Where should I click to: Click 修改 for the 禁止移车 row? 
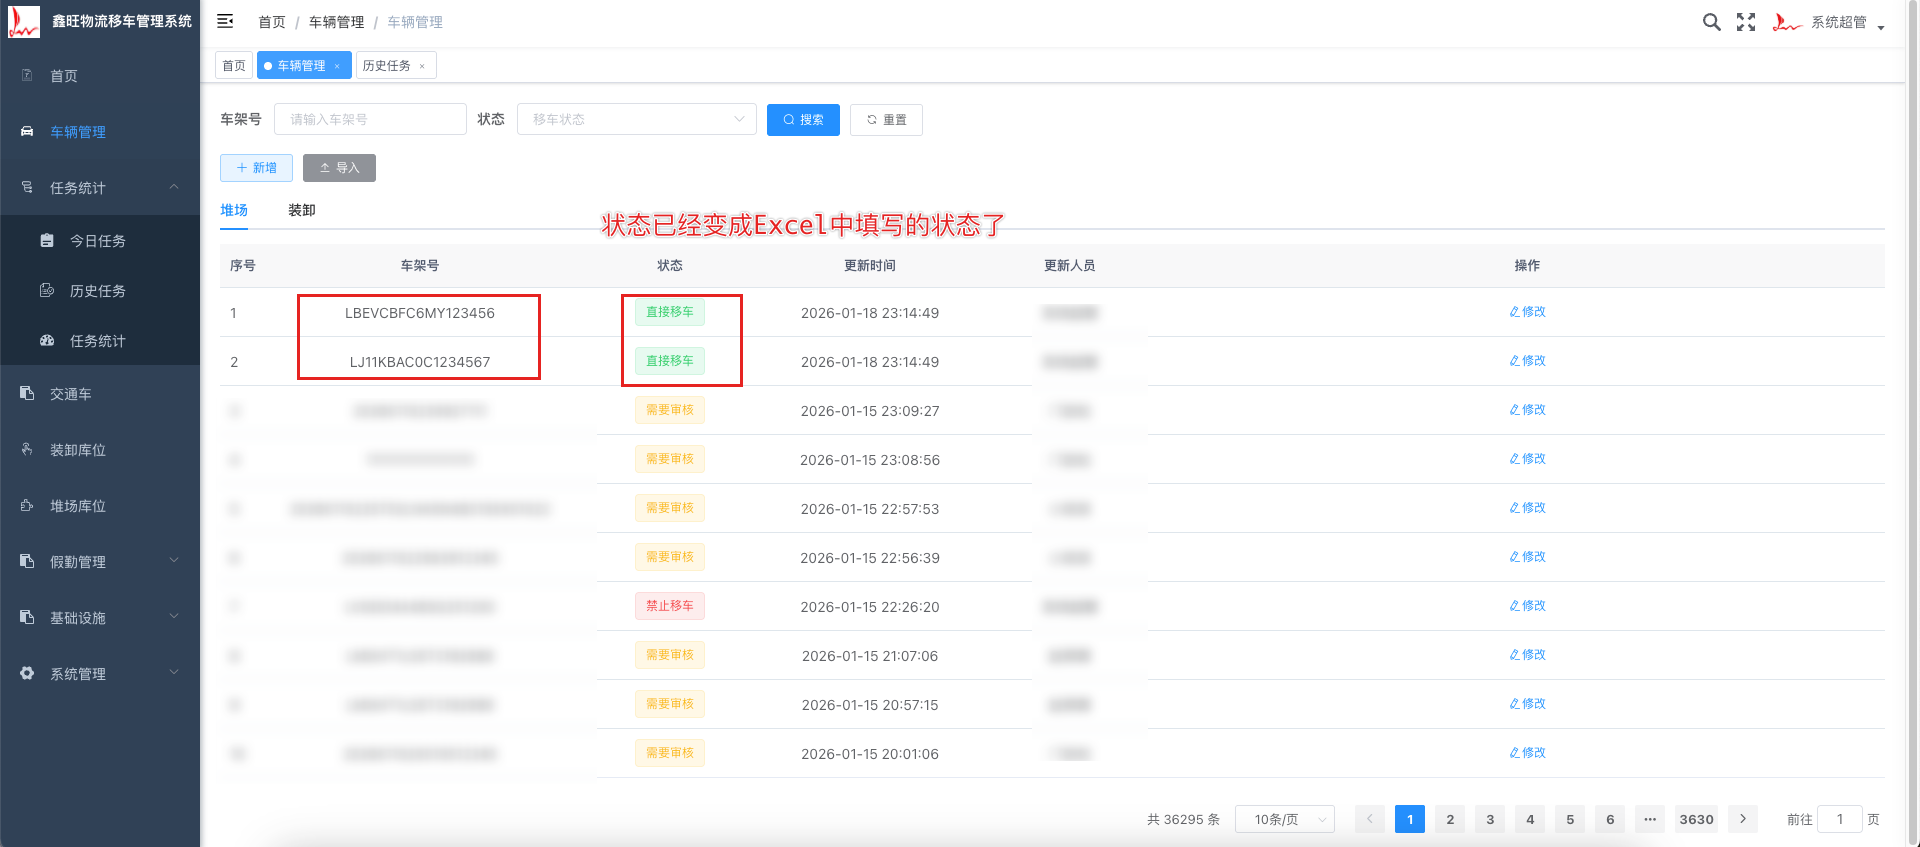pyautogui.click(x=1527, y=606)
